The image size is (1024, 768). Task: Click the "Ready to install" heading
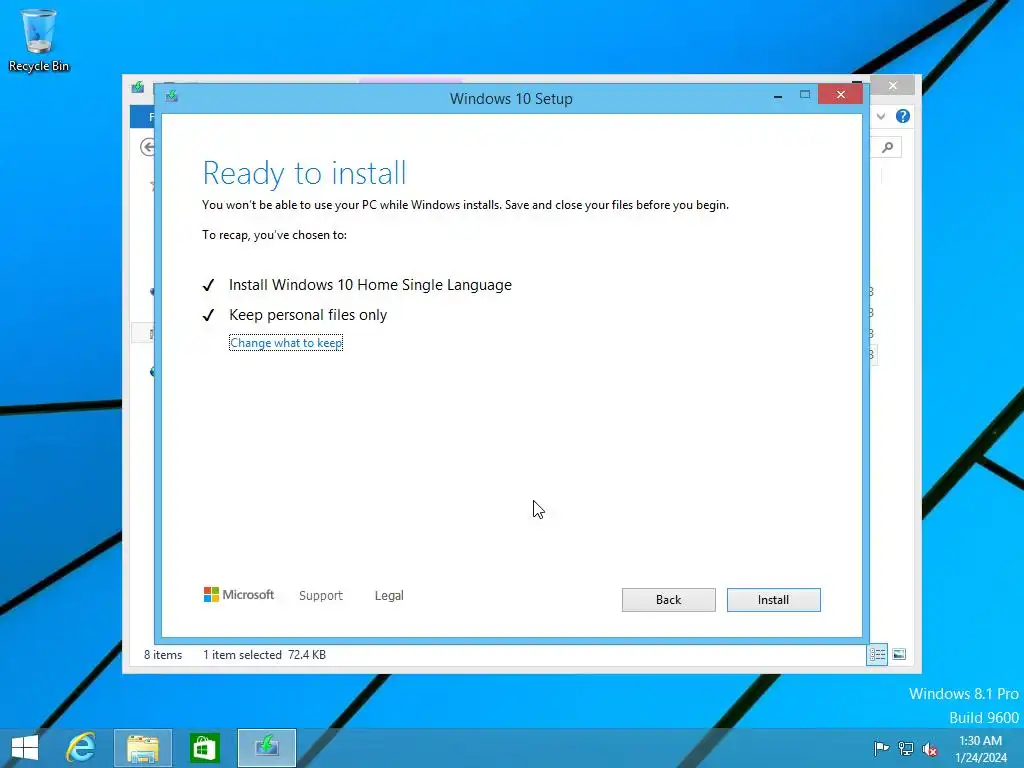click(x=304, y=173)
